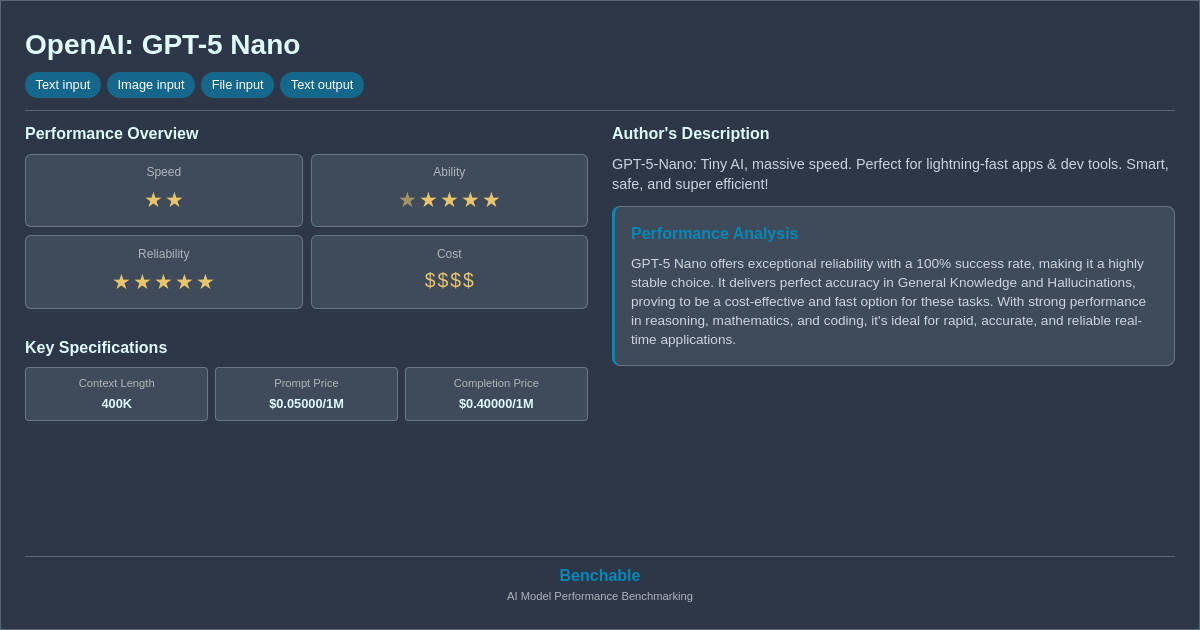Toggle the Image input capability badge

pyautogui.click(x=151, y=85)
